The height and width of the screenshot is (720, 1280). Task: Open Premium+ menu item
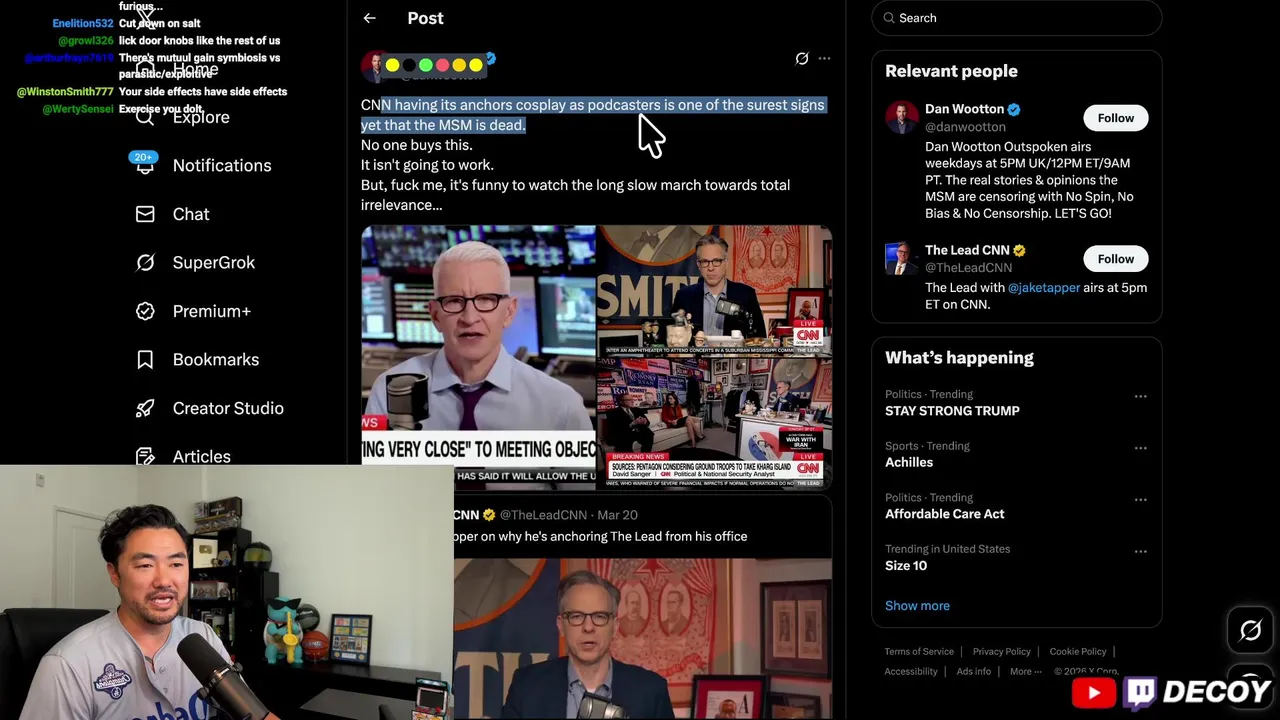pos(212,311)
